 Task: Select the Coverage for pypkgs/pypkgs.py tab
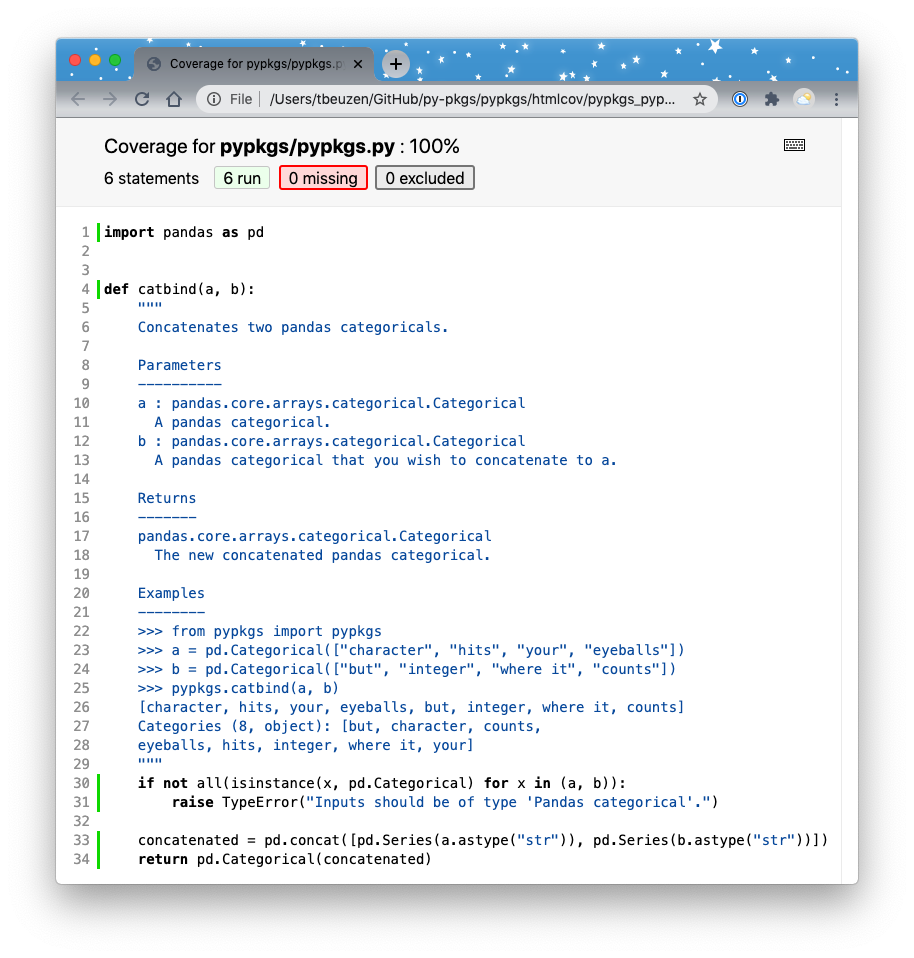pos(255,64)
